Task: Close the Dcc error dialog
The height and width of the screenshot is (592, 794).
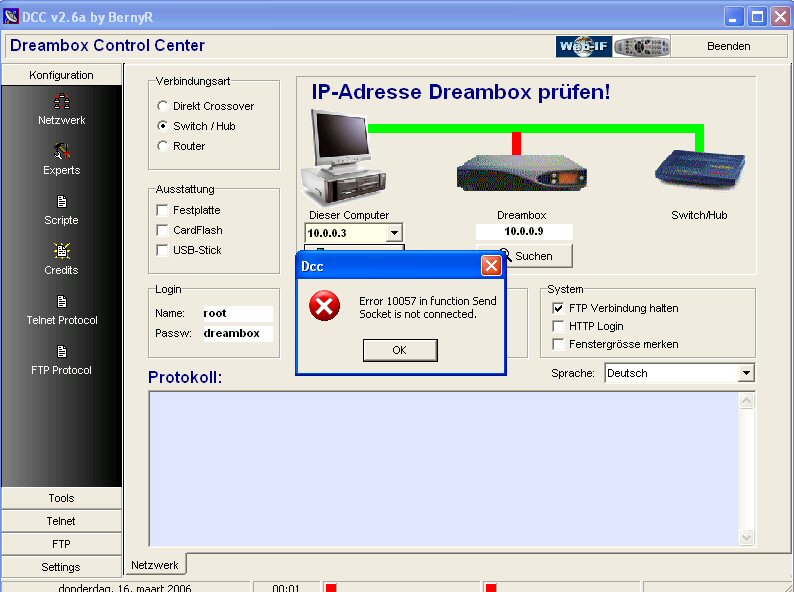Action: tap(491, 265)
